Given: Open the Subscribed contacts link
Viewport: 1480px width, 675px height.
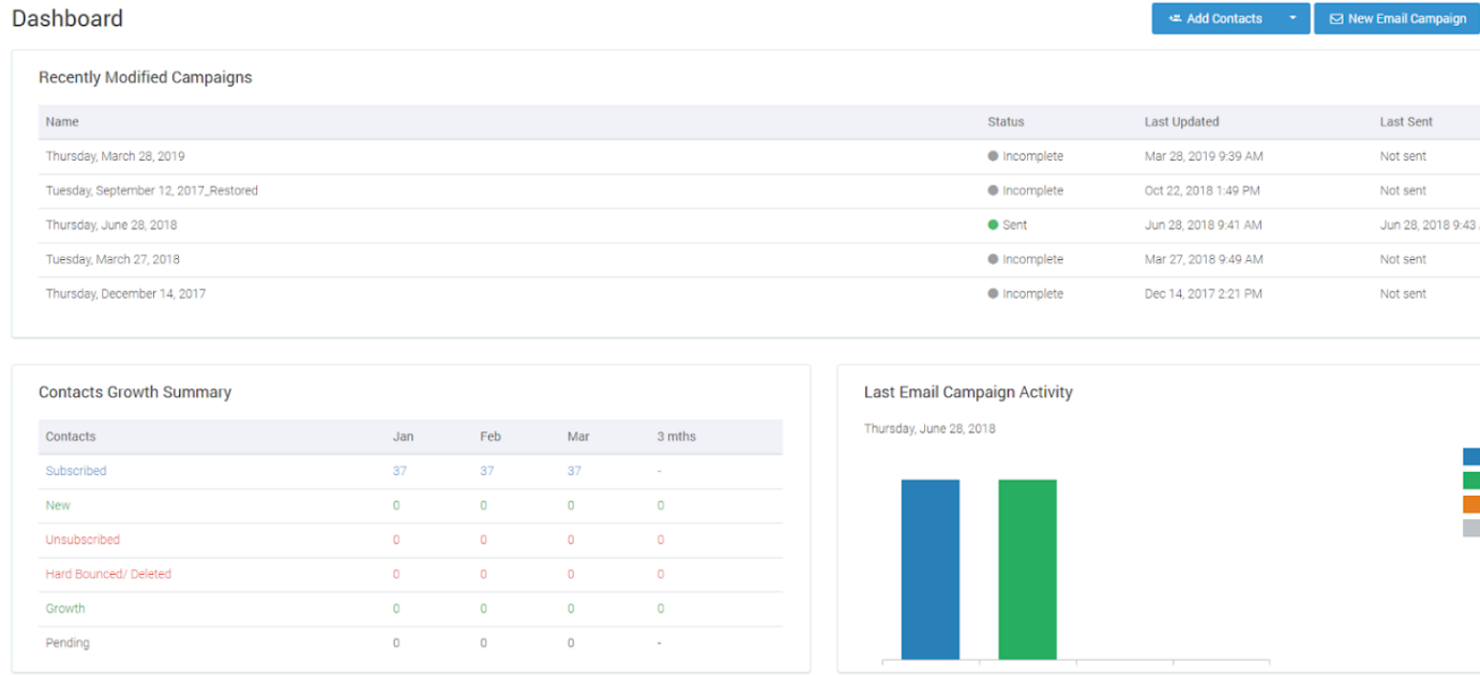Looking at the screenshot, I should (76, 470).
